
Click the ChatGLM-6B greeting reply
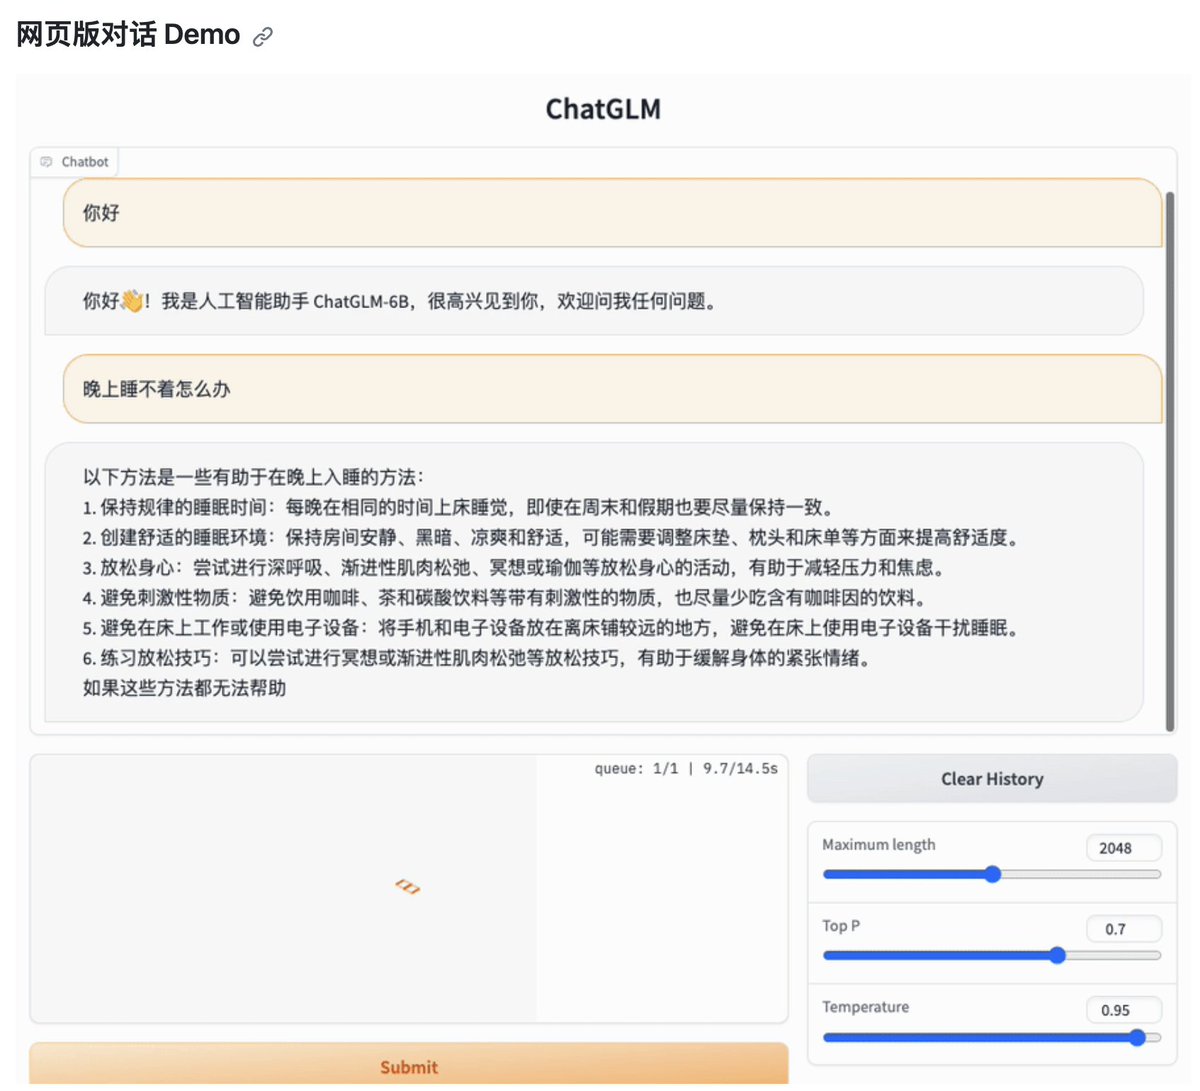click(x=594, y=301)
